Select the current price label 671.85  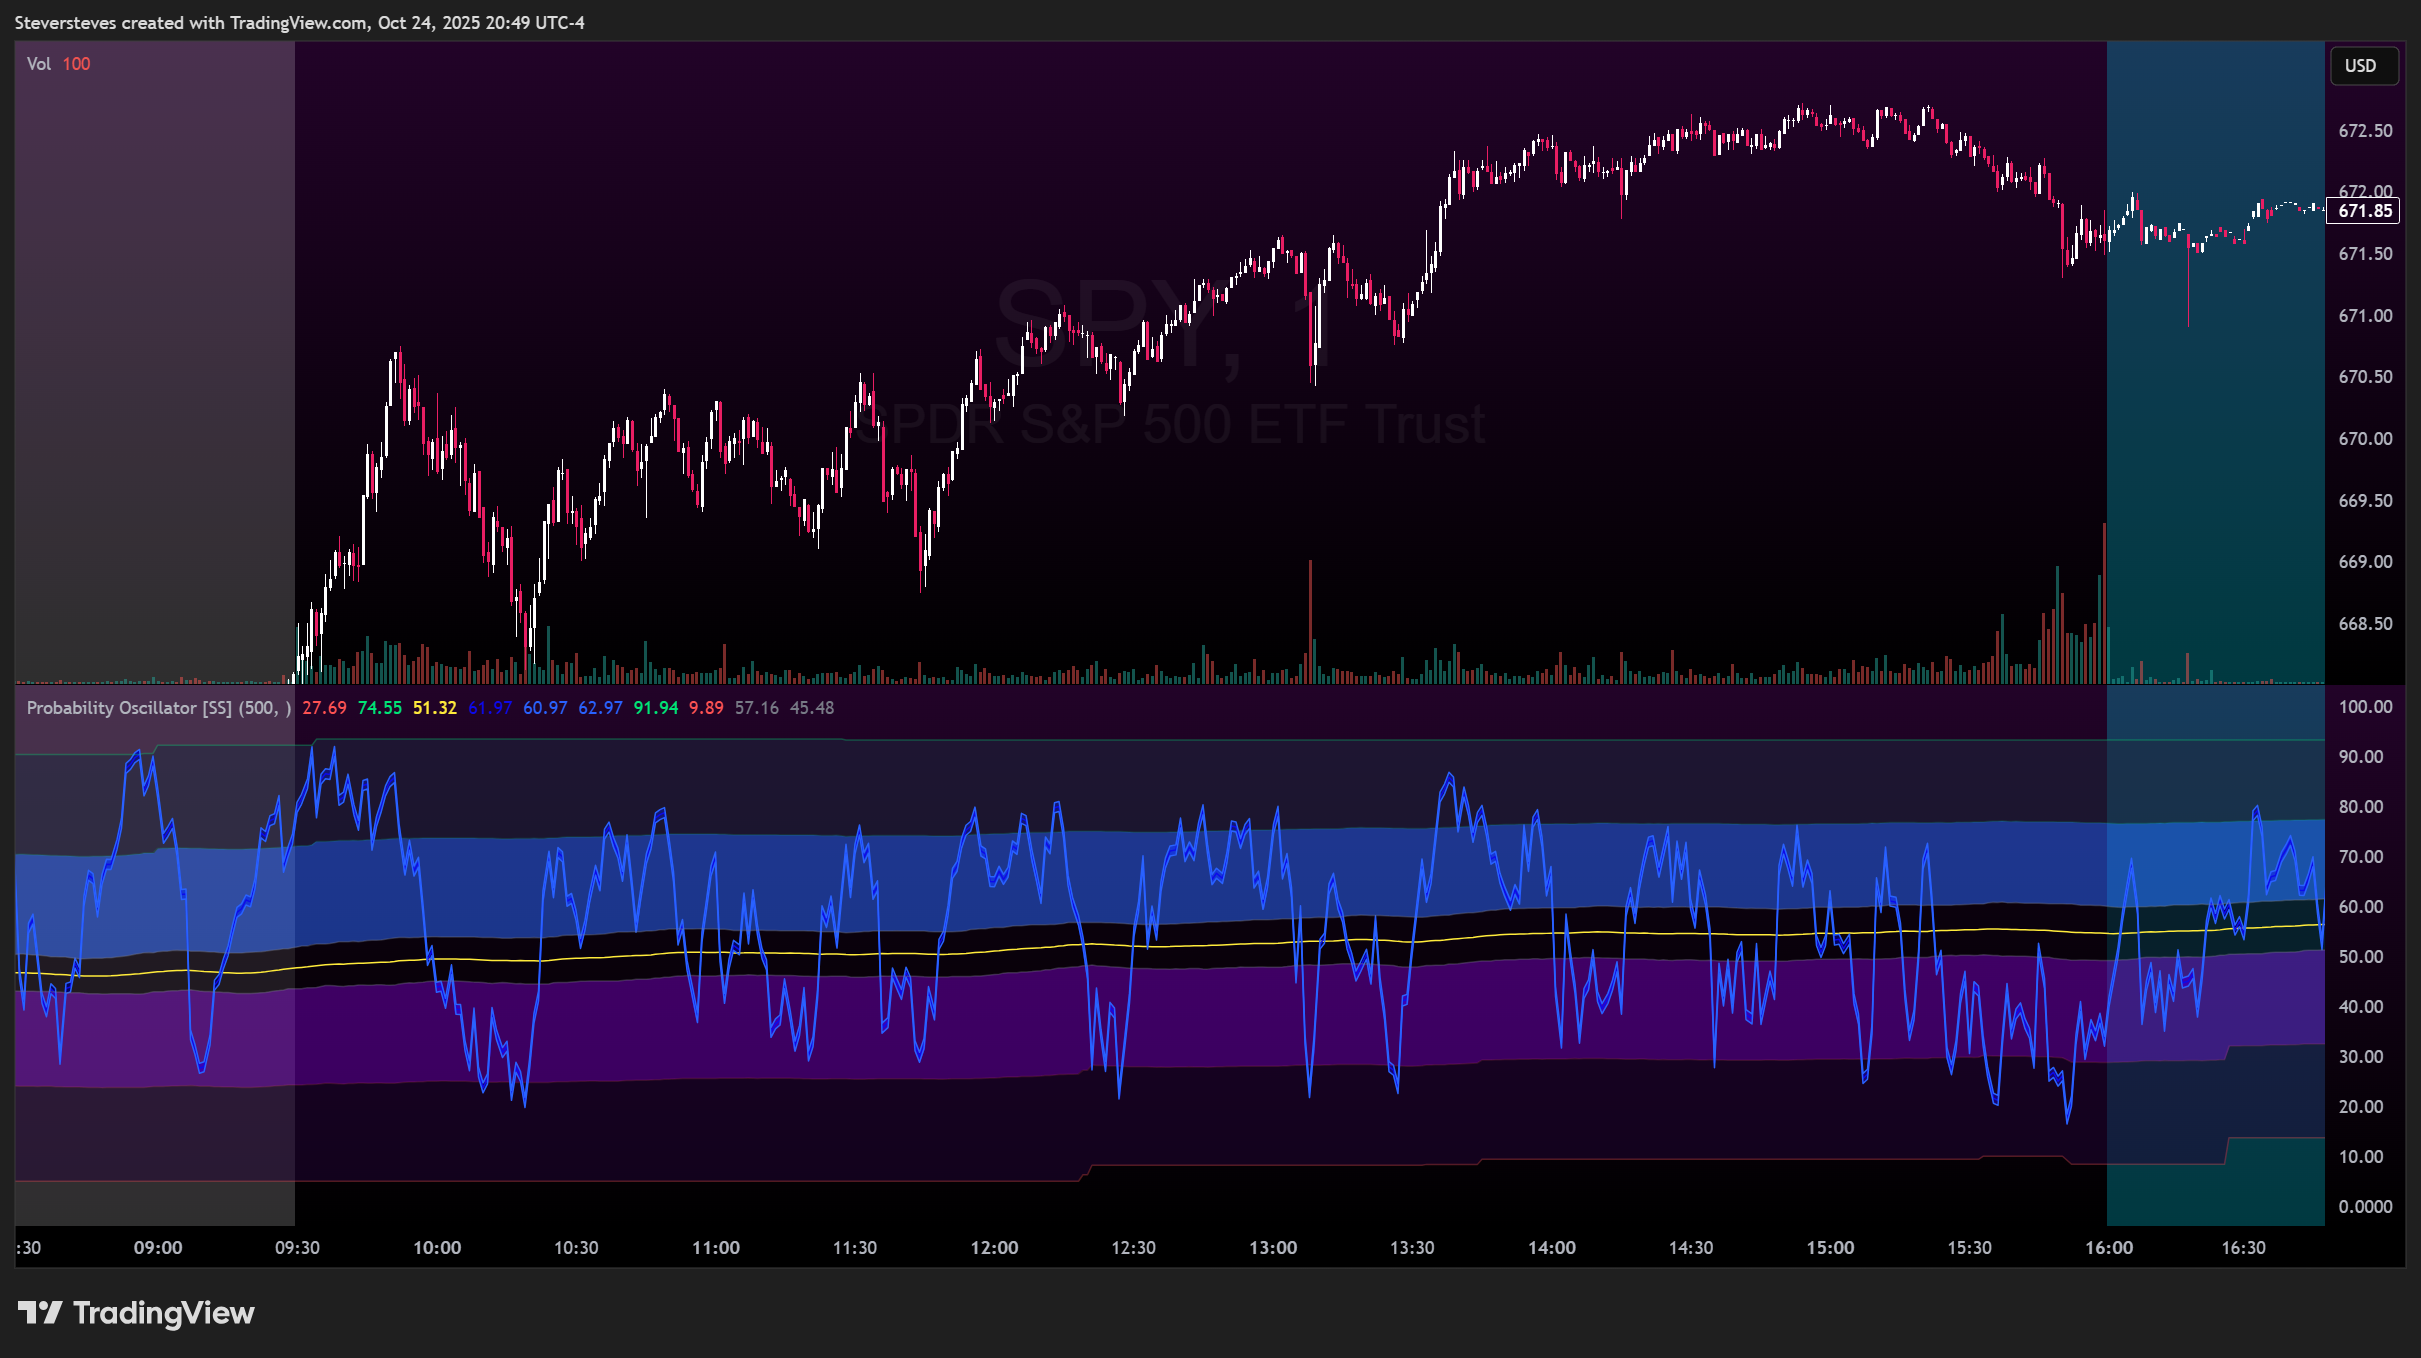click(x=2364, y=211)
